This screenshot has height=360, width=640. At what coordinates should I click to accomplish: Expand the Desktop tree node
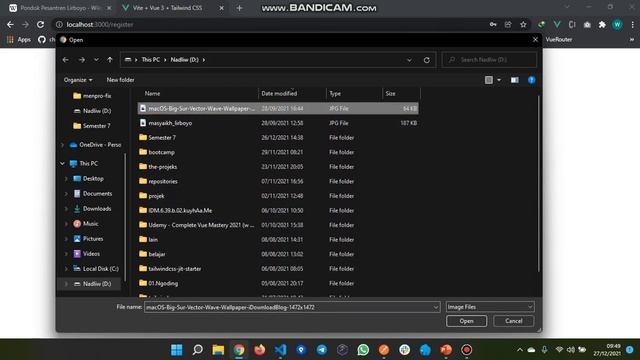click(66, 179)
